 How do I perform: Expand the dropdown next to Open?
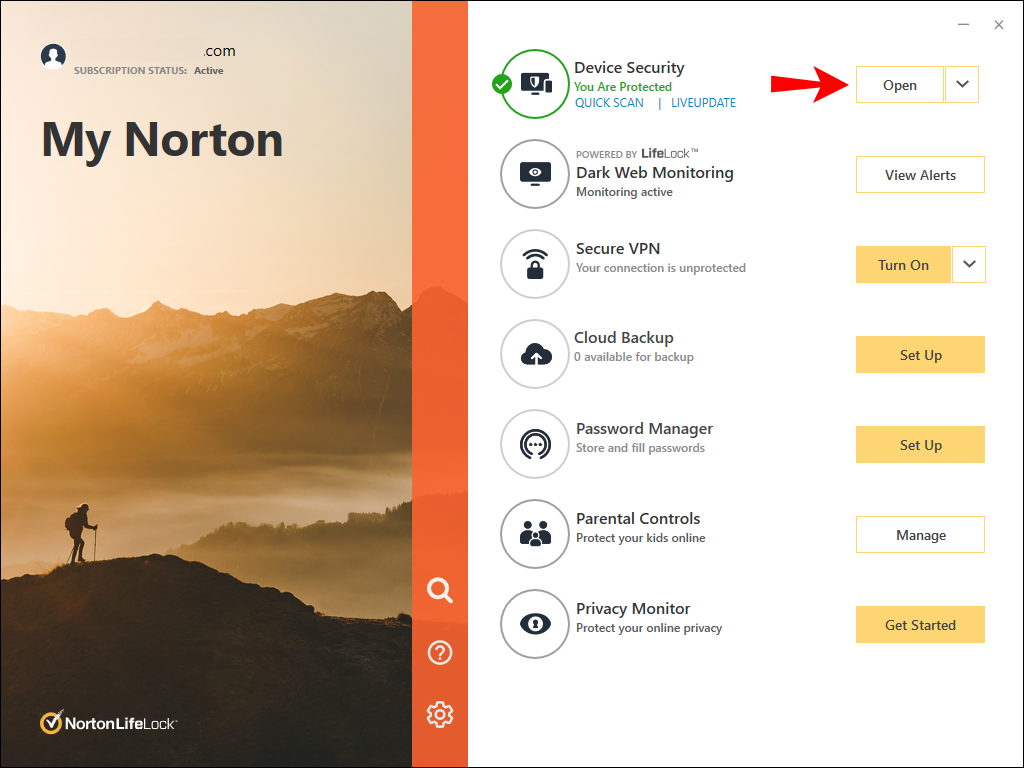[962, 84]
